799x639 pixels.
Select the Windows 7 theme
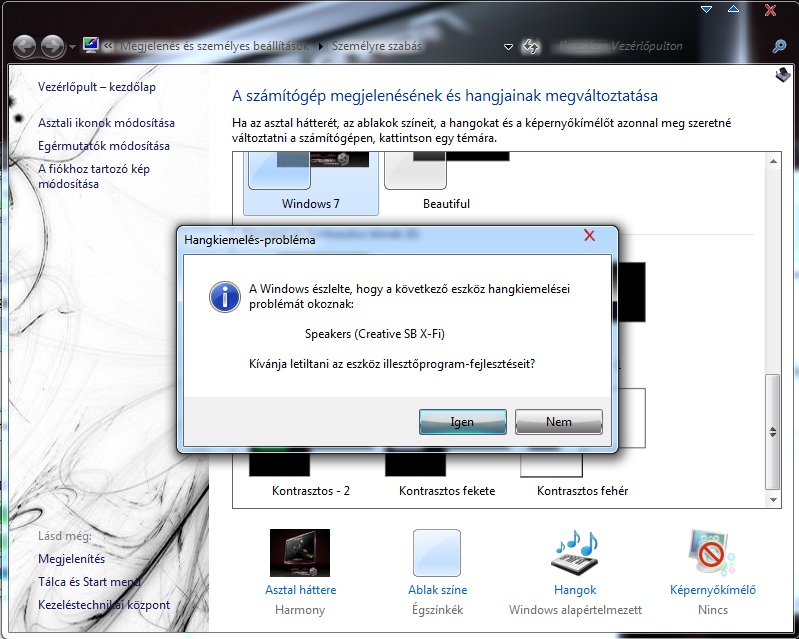click(x=311, y=184)
